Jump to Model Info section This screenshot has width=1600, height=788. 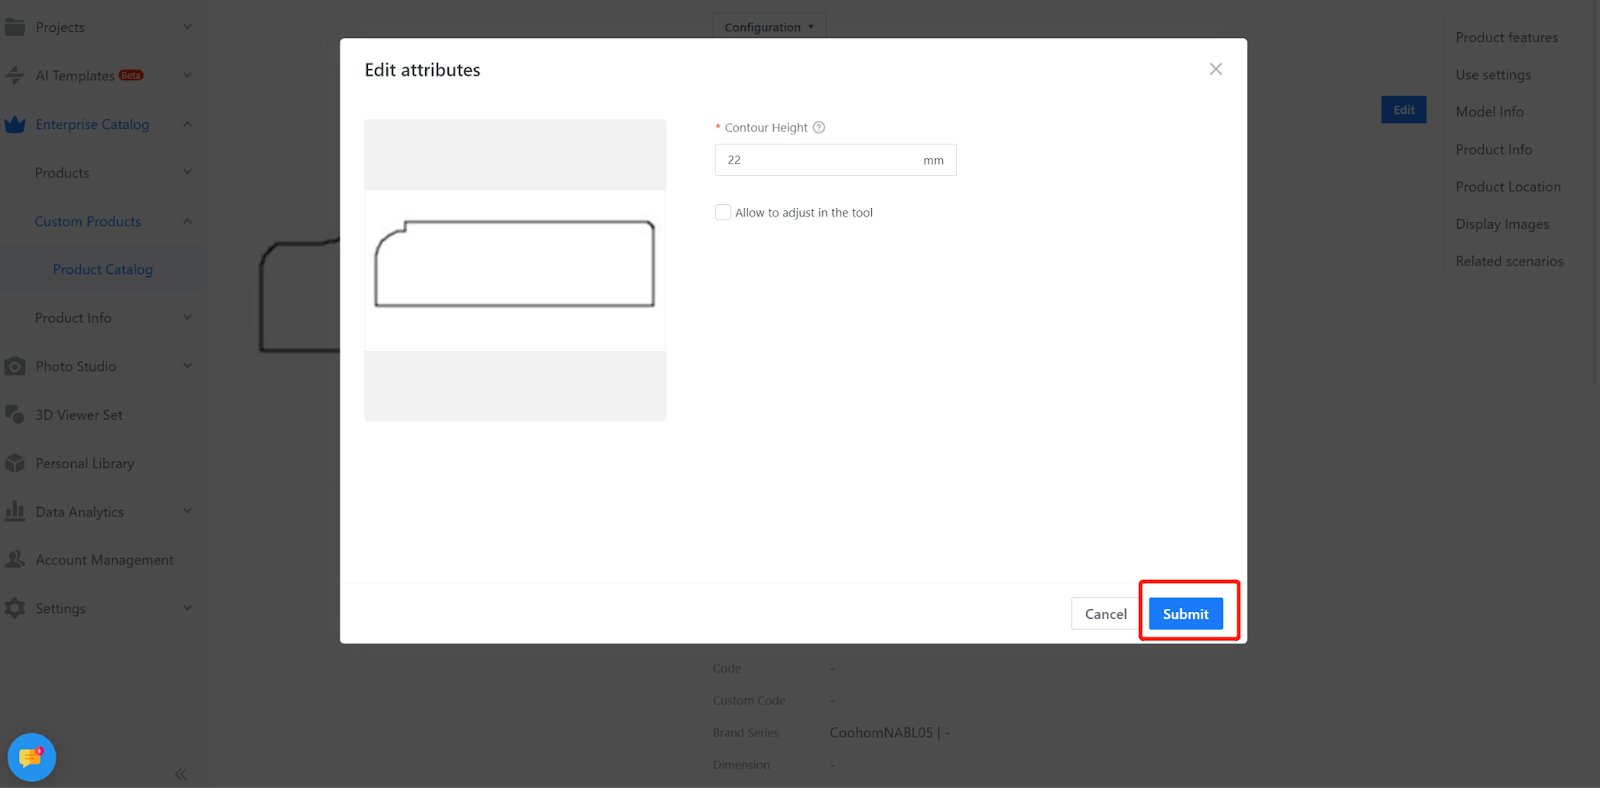coord(1490,112)
